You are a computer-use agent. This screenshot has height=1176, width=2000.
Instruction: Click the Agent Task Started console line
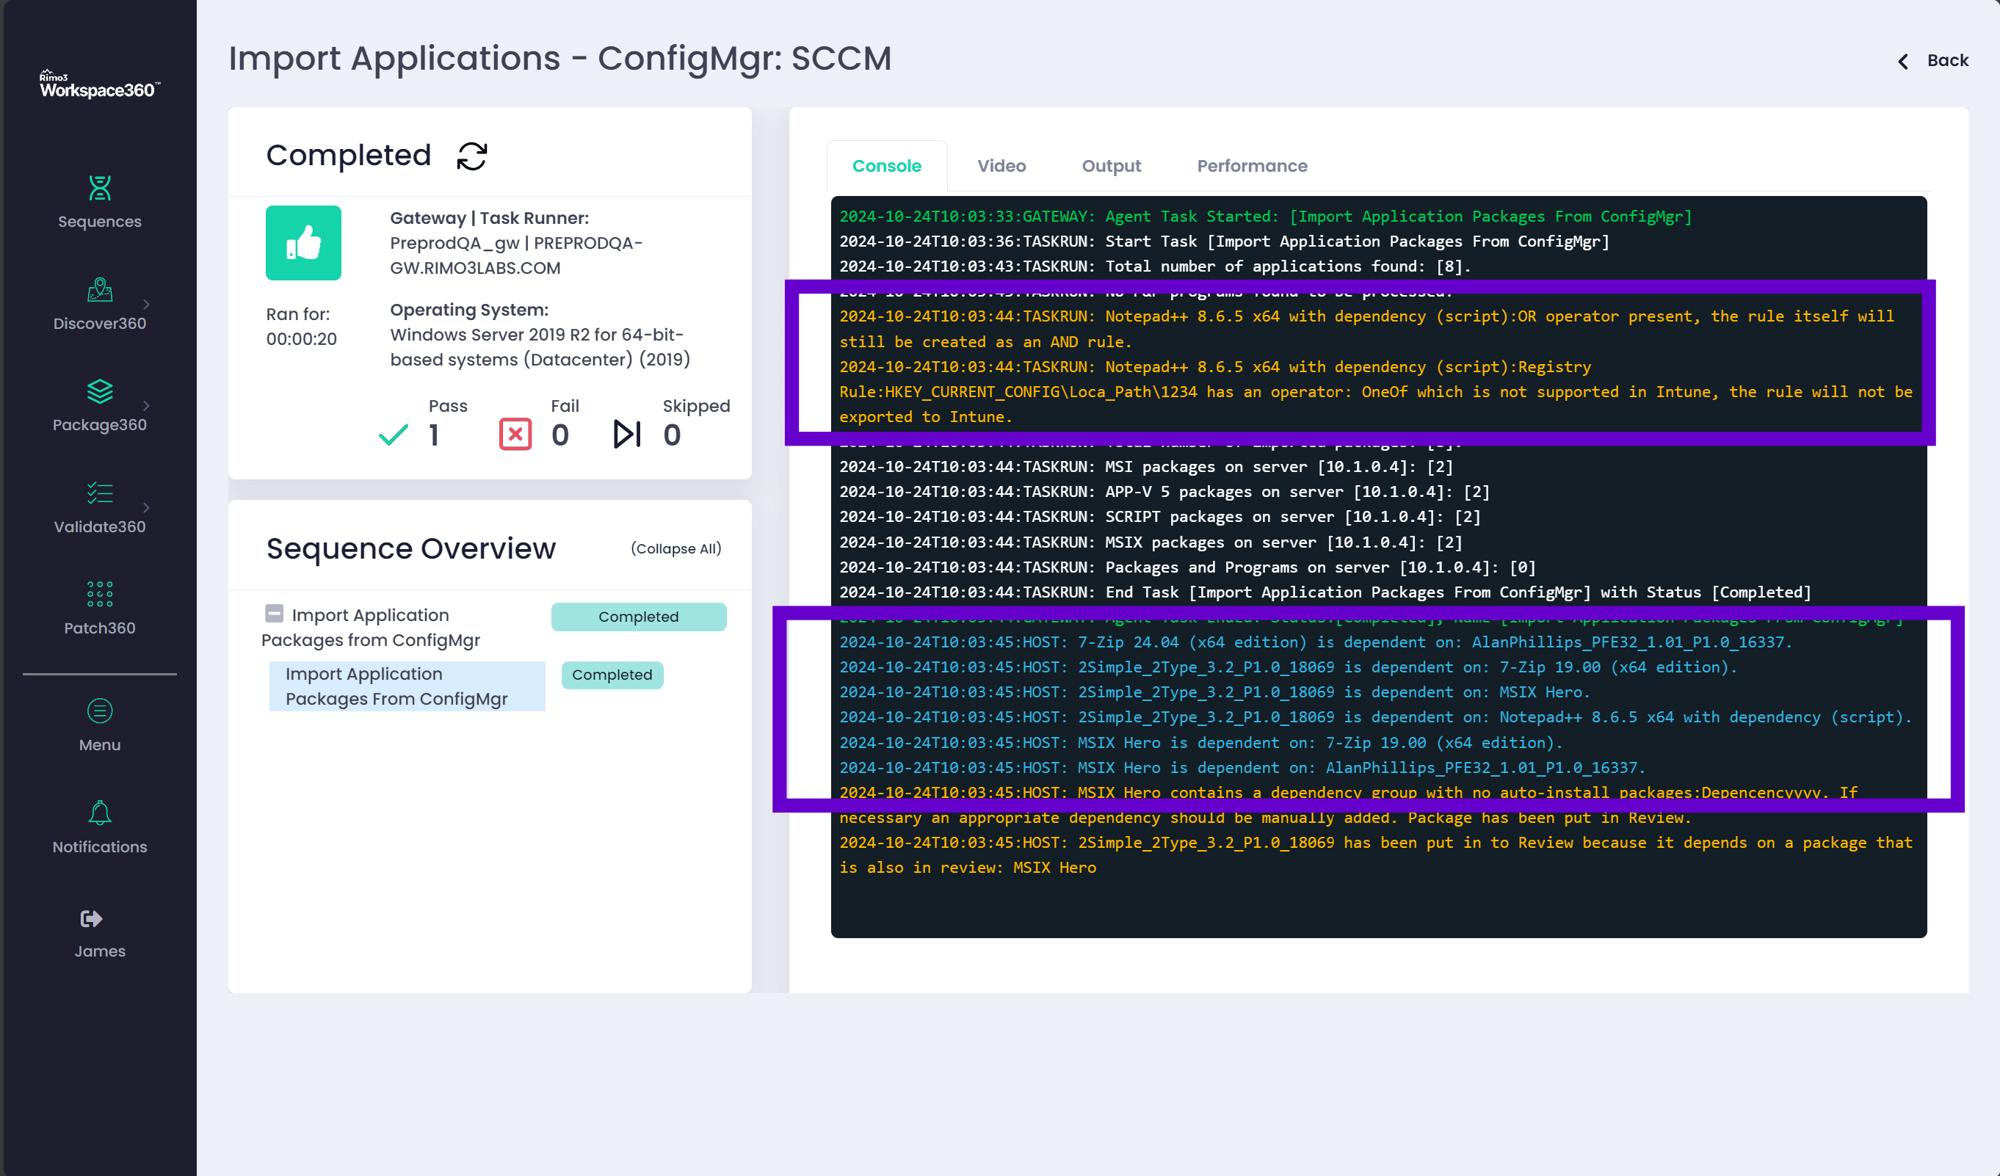coord(1265,217)
